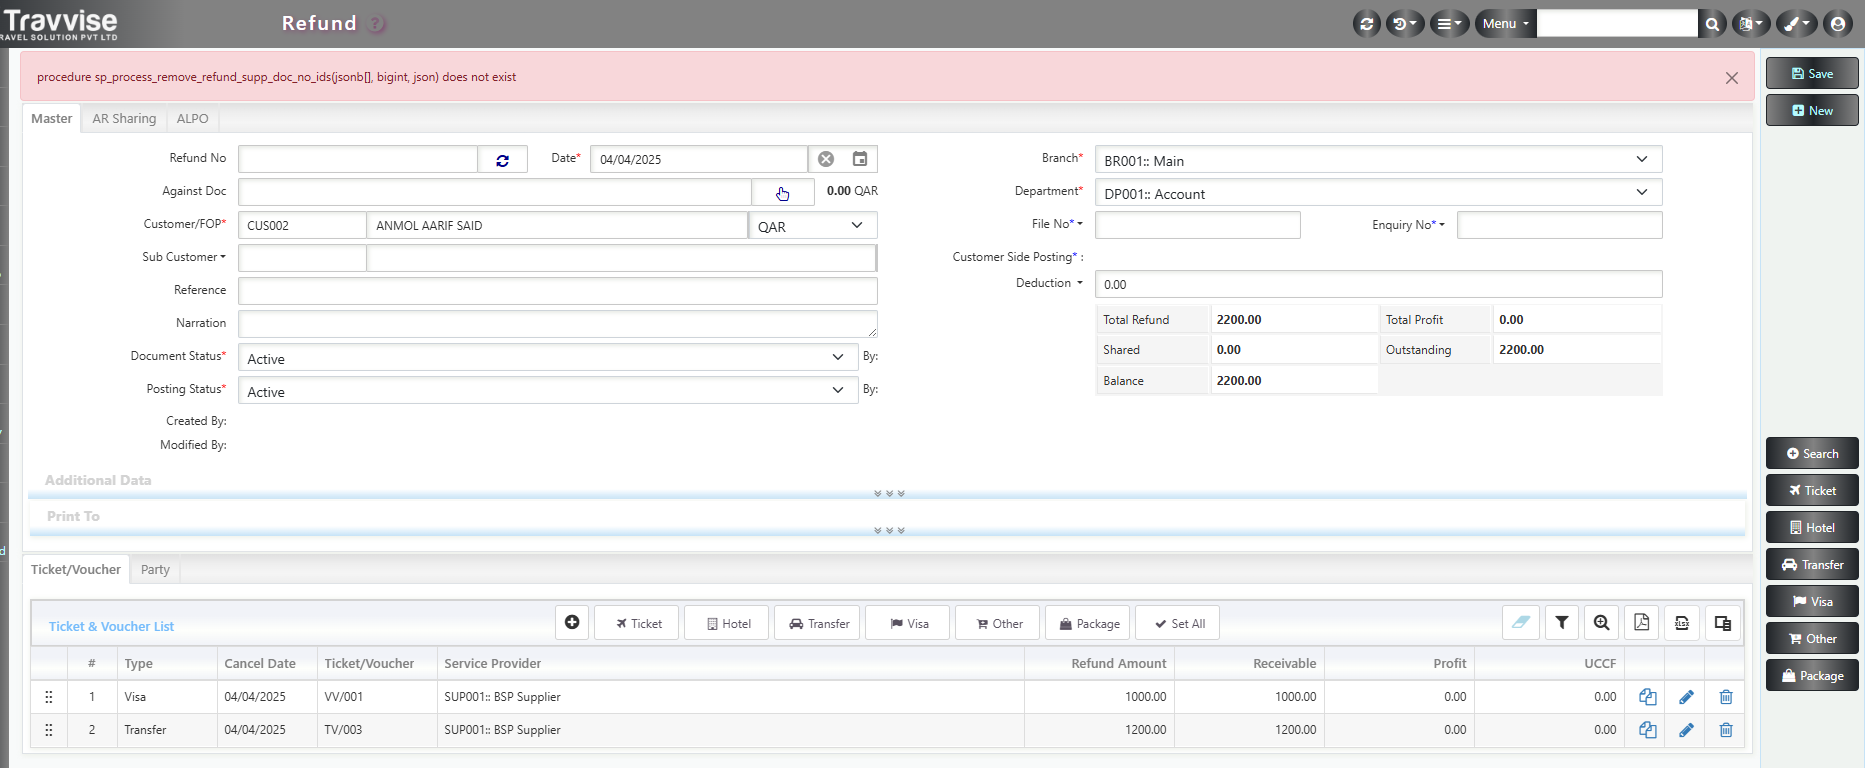1865x768 pixels.
Task: Edit the Visa VV/001 row
Action: coord(1686,697)
